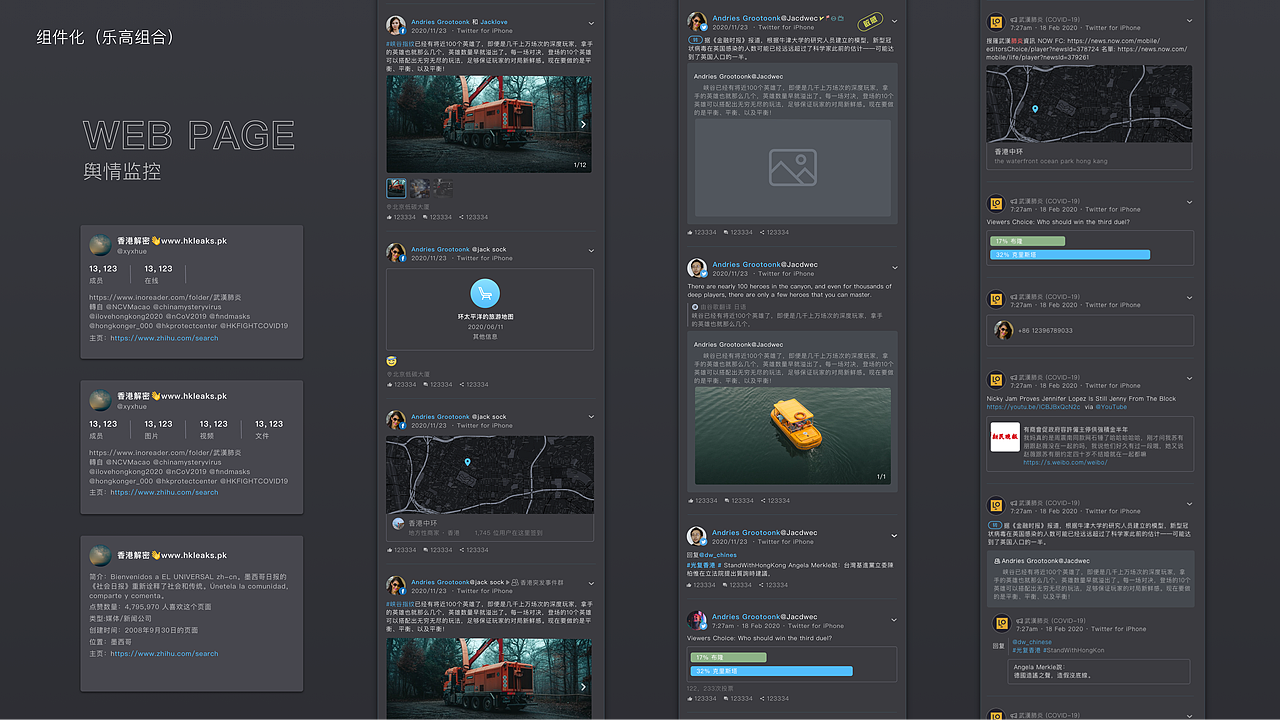This screenshot has width=1280, height=720.
Task: Click the 新增 badge
Action: [x=870, y=20]
